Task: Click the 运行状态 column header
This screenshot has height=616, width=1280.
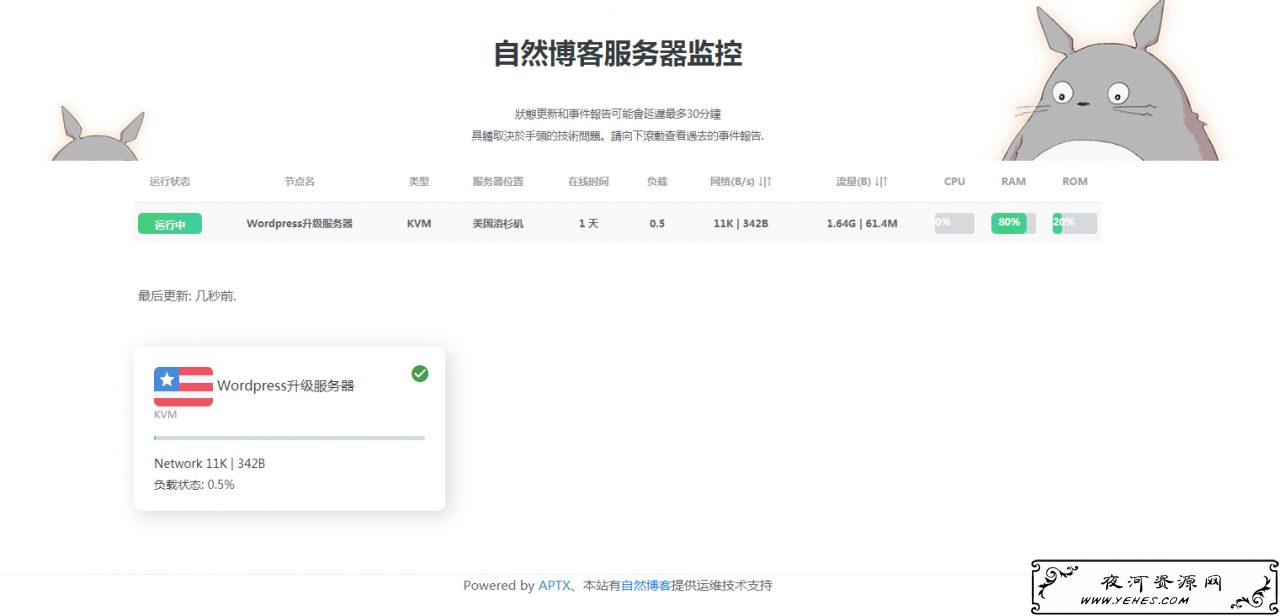Action: pyautogui.click(x=170, y=182)
